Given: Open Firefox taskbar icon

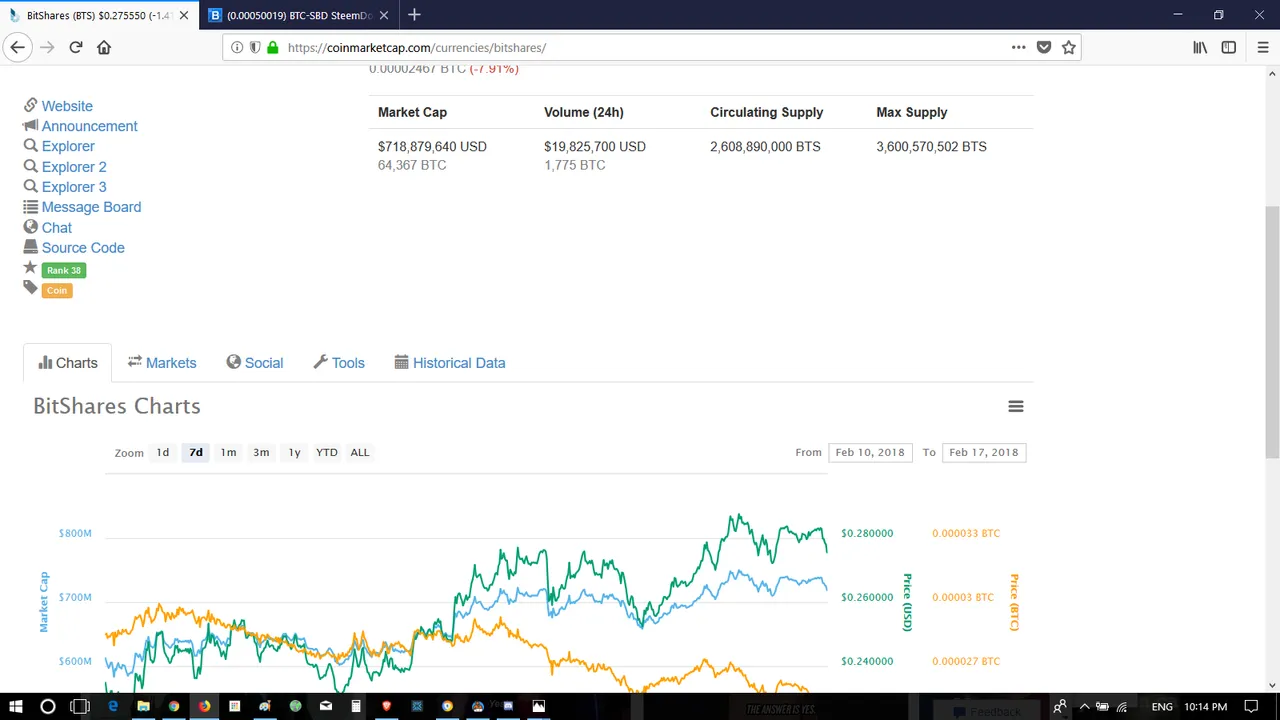Looking at the screenshot, I should [x=204, y=707].
